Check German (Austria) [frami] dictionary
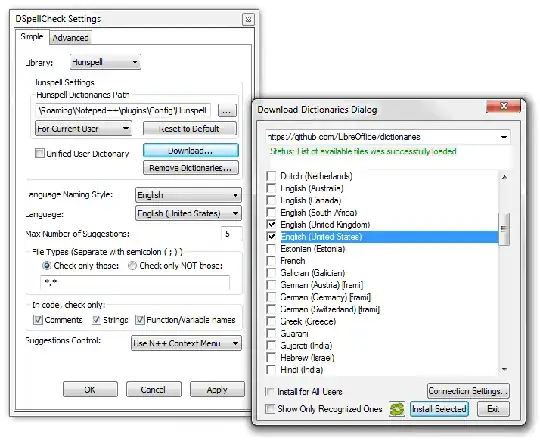Screen dimensions: 540x441 point(271,285)
